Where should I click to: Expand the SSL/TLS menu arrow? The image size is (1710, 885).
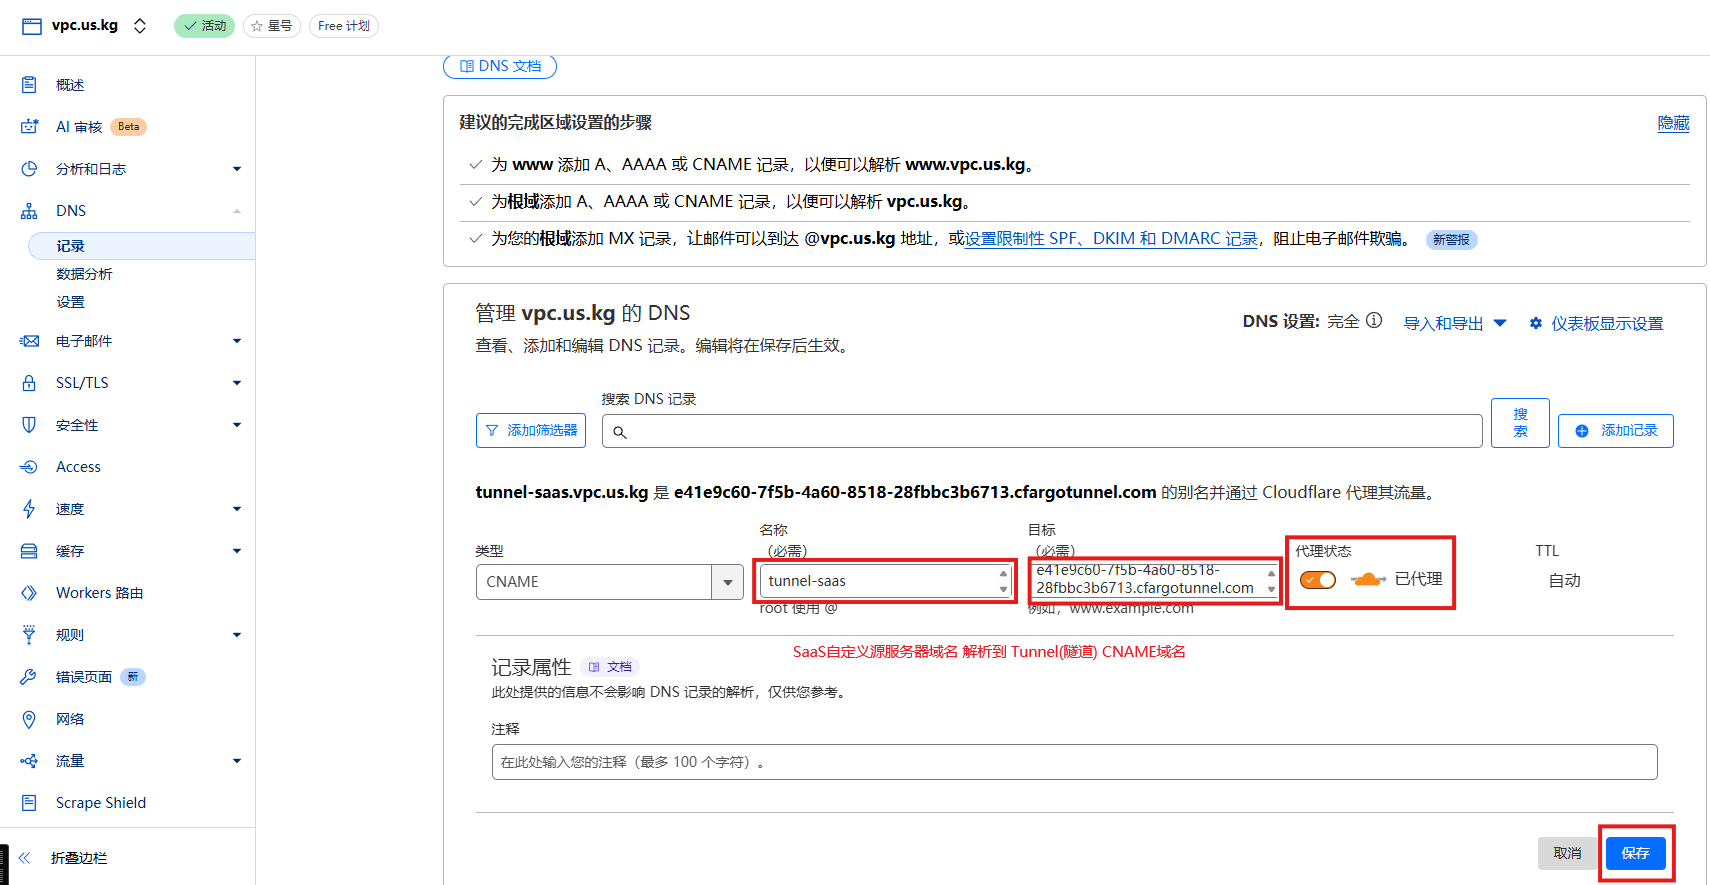click(x=237, y=383)
